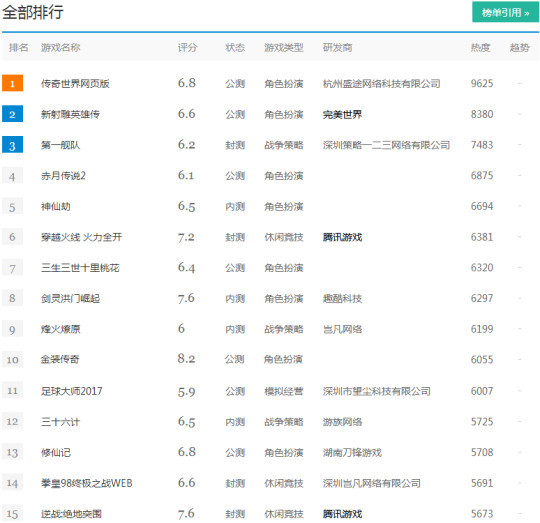Click developer 趣酷科技
Image resolution: width=540 pixels, height=523 pixels.
pos(342,299)
